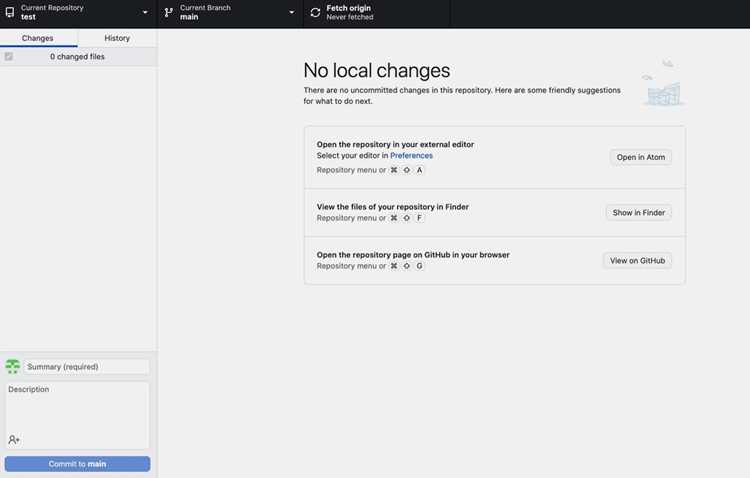Click the repository name 'test'
750x478 pixels.
28,17
